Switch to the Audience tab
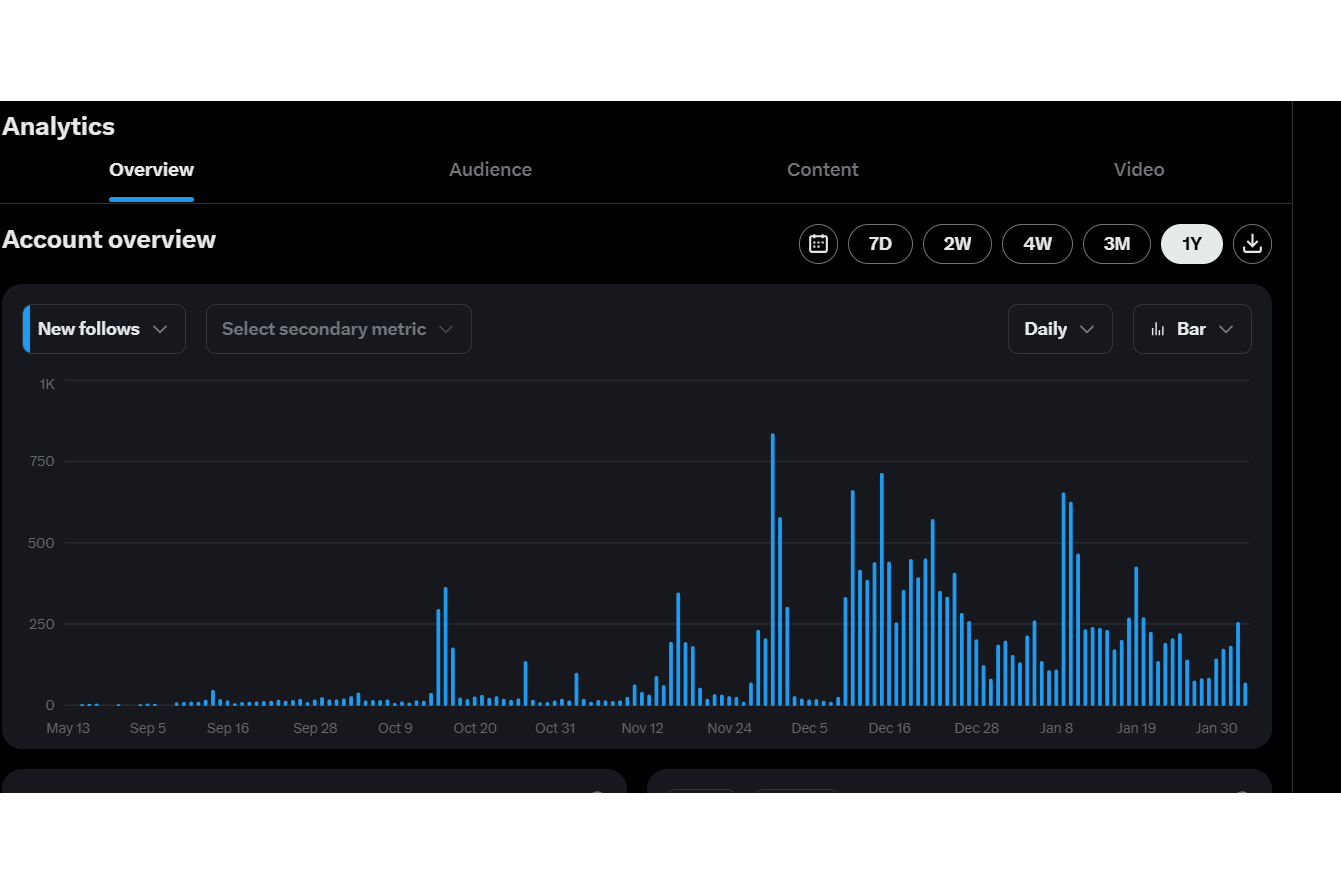Viewport: 1341px width, 894px height. click(490, 170)
